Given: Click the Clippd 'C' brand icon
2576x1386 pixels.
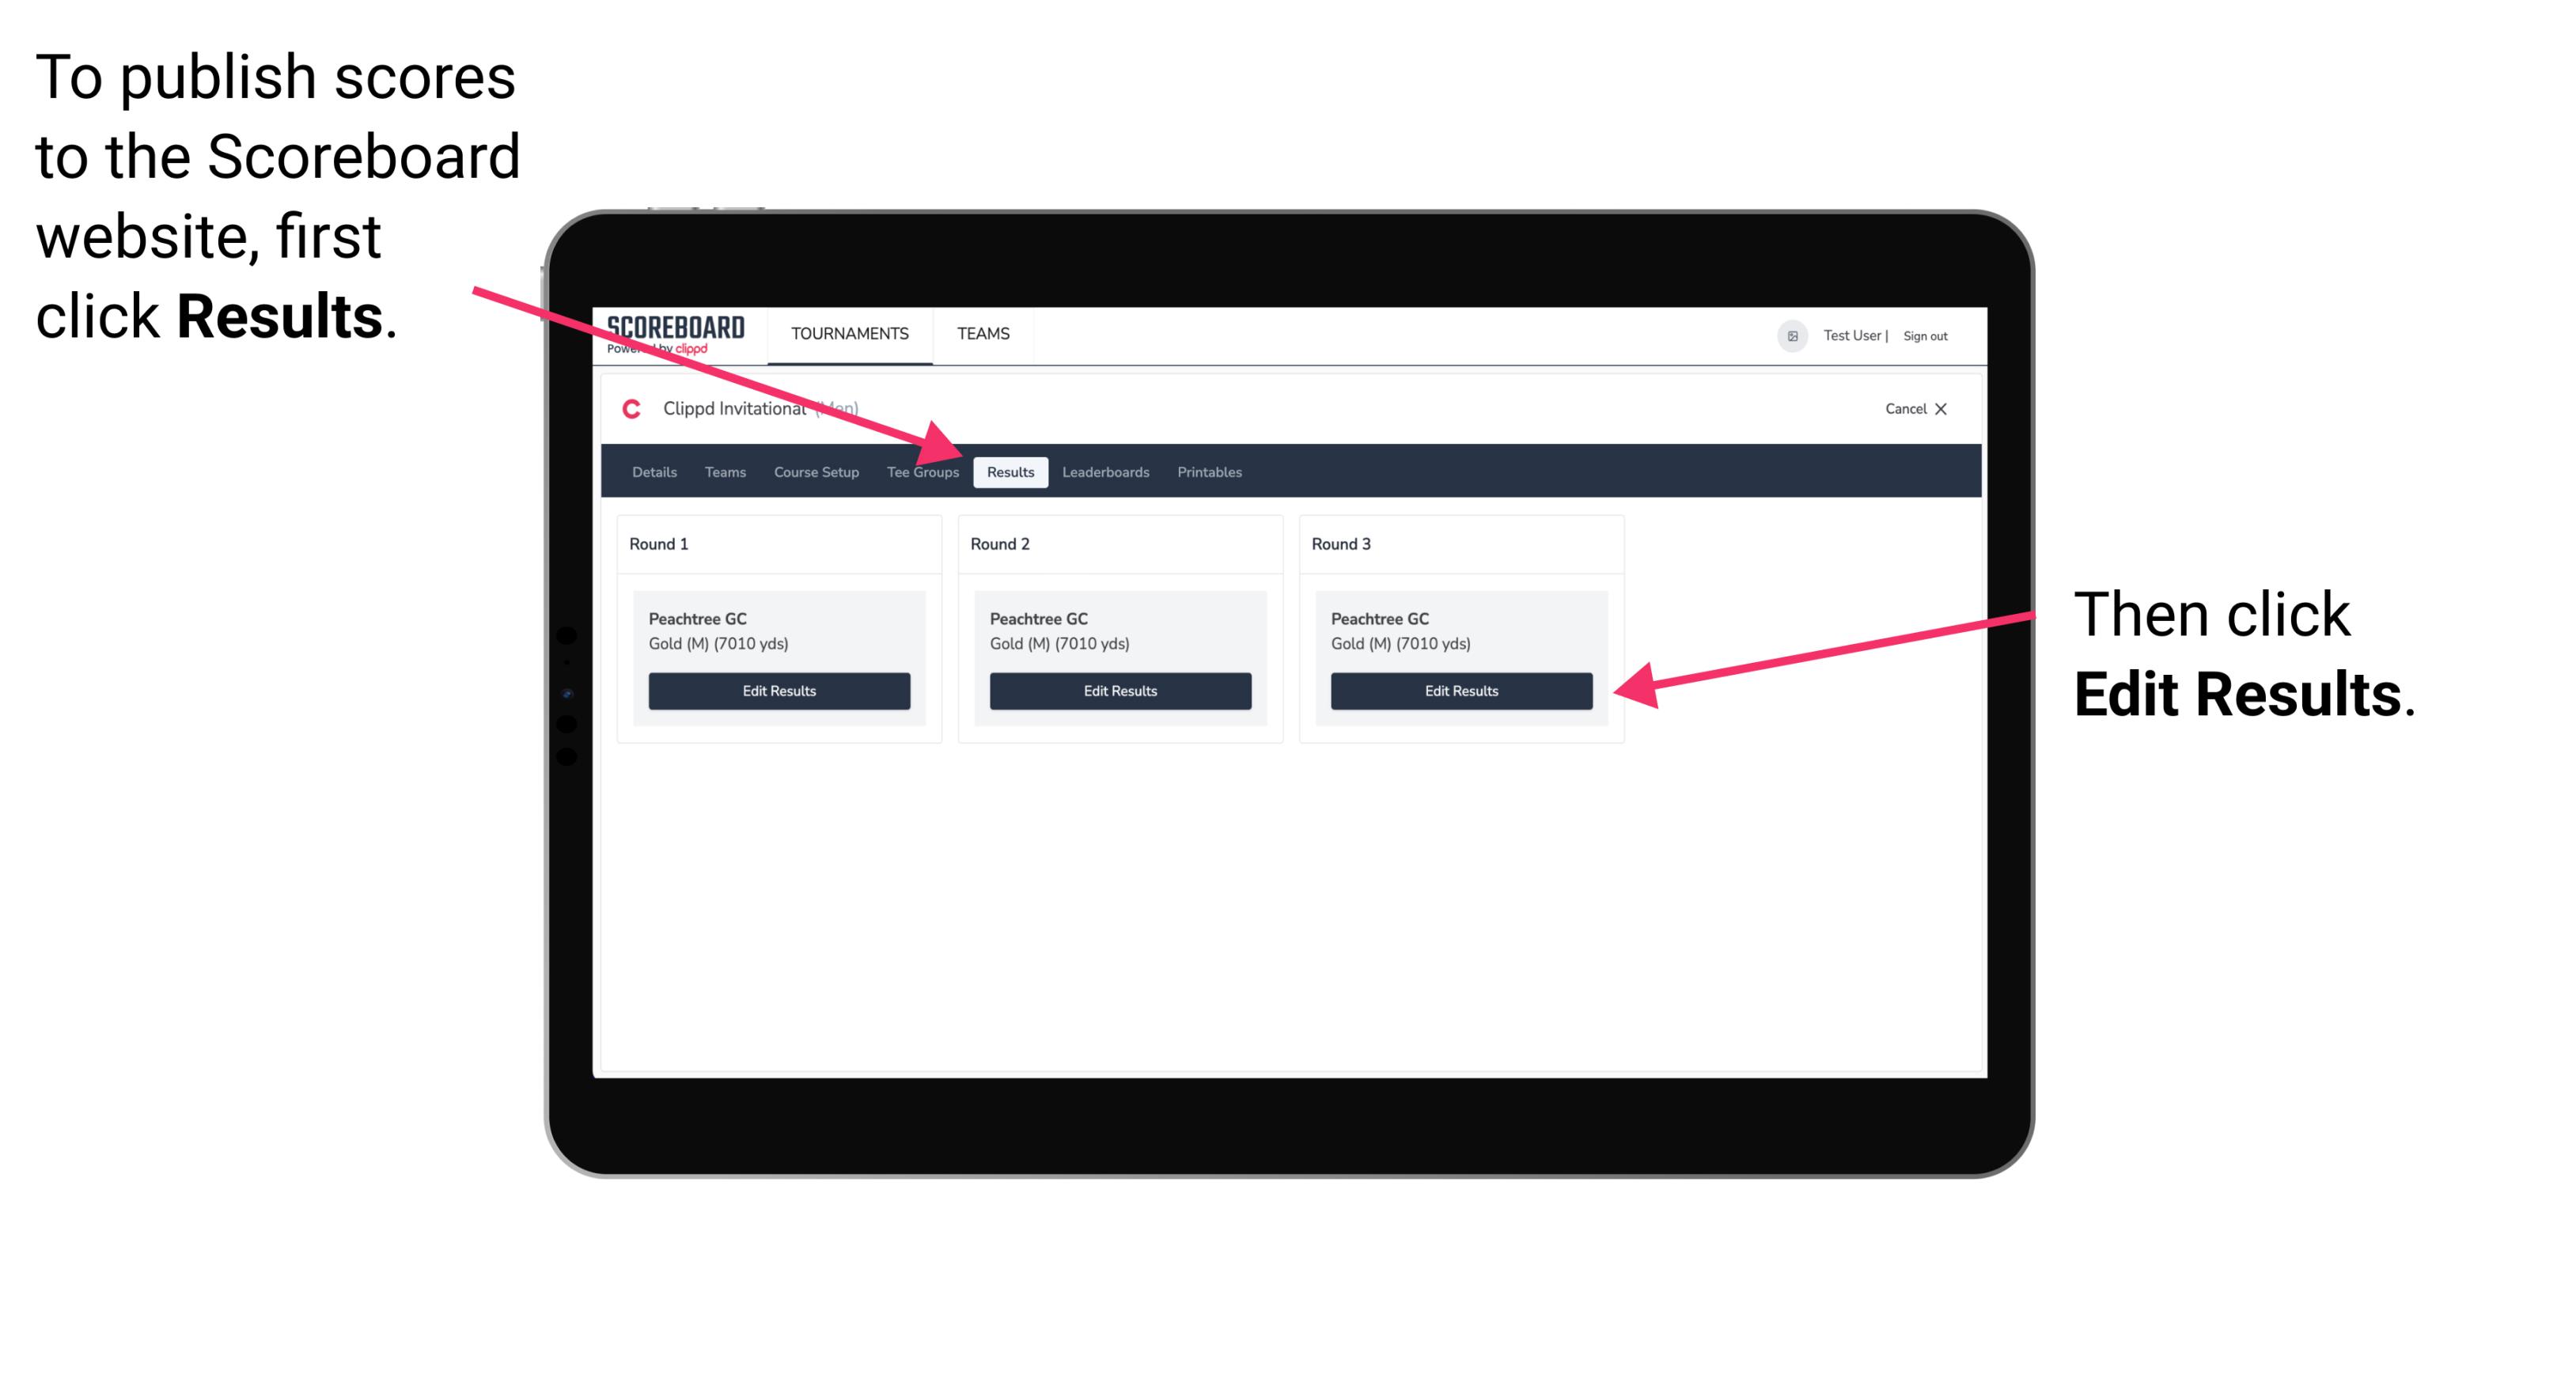Looking at the screenshot, I should [623, 410].
